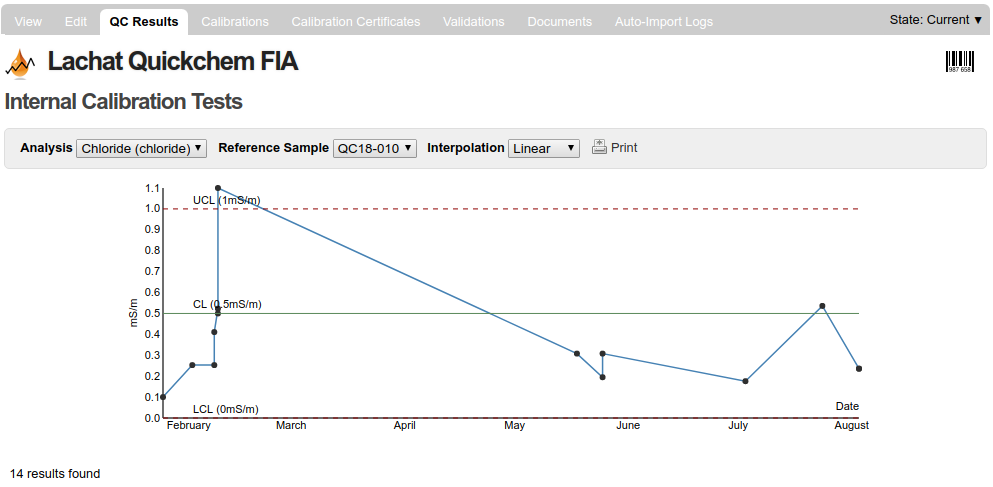Switch to the Edit tab
Screen dimensions: 993x487
click(75, 21)
